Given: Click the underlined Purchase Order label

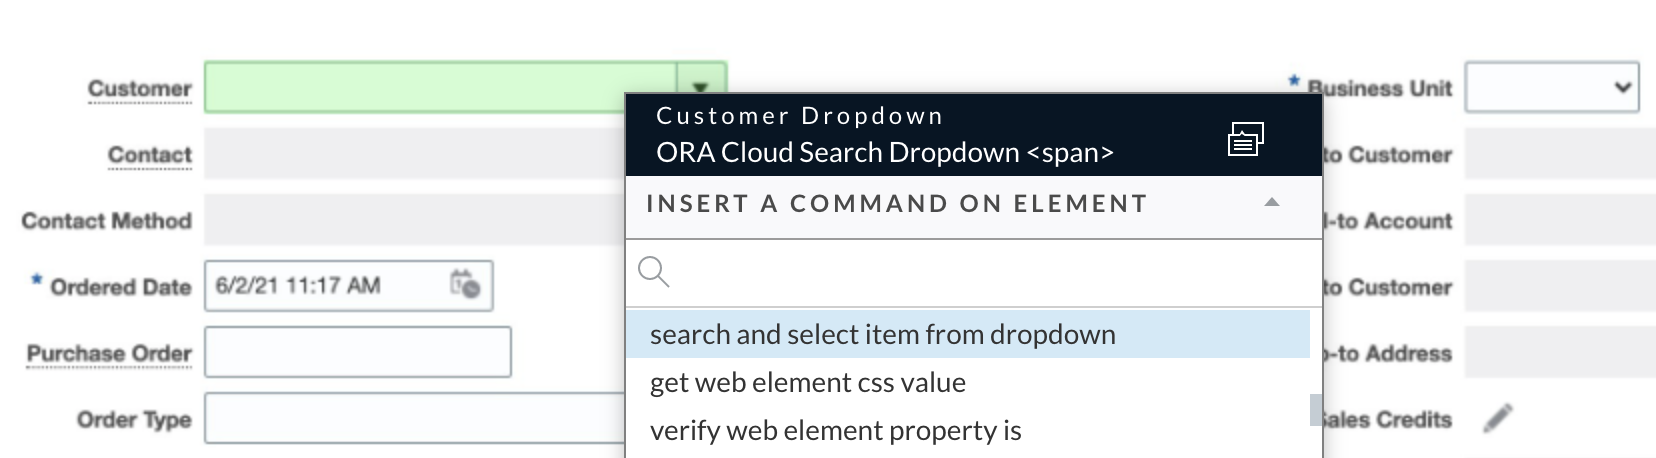Looking at the screenshot, I should point(109,354).
